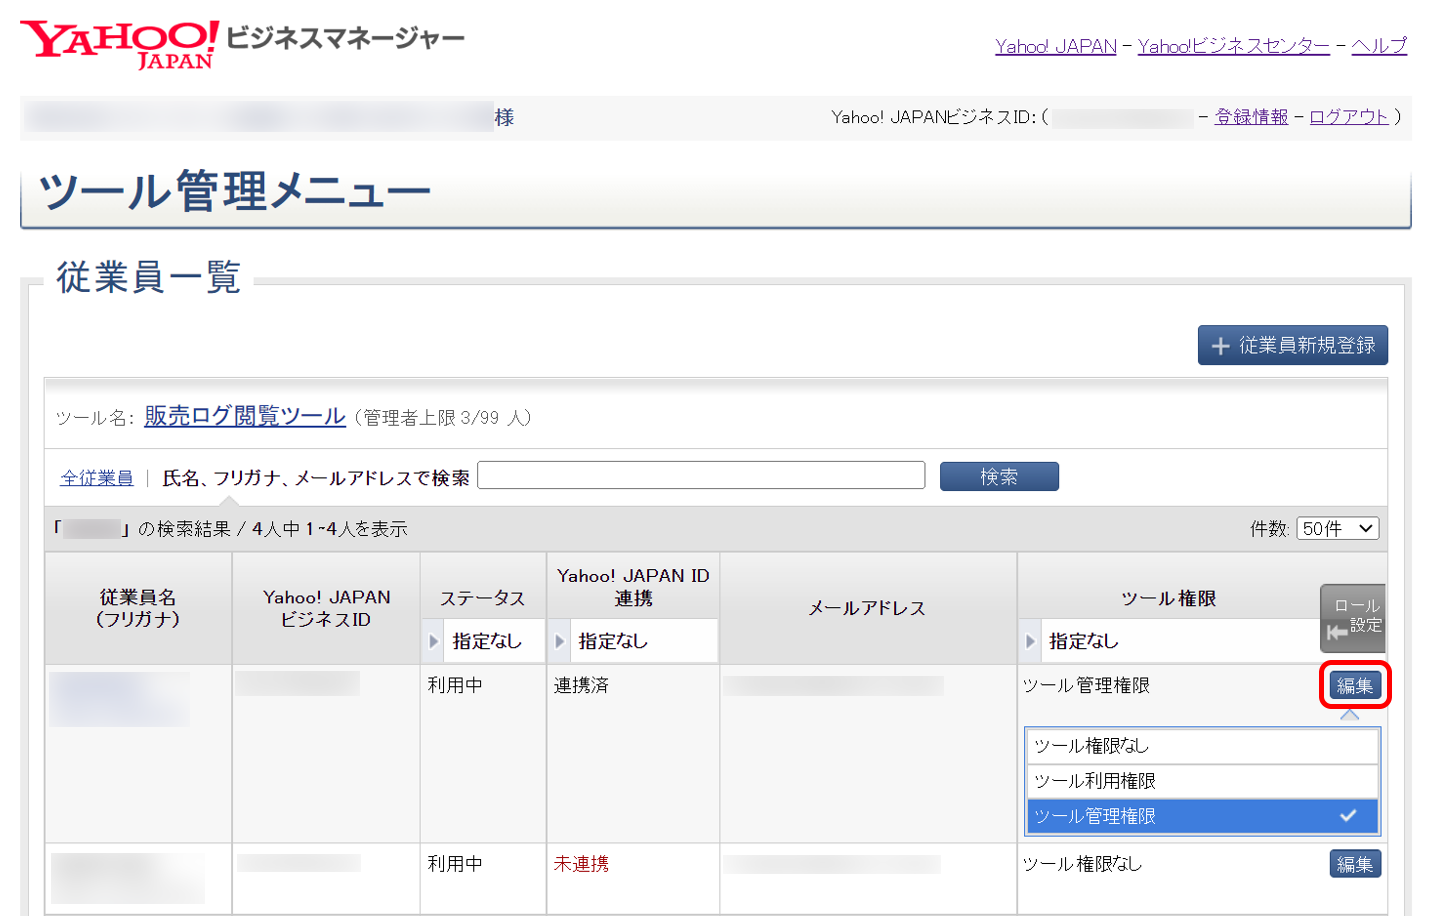Screen dimensions: 1432x916
Task: Click the Yahoo! JAPAN logo
Action: pyautogui.click(x=120, y=44)
